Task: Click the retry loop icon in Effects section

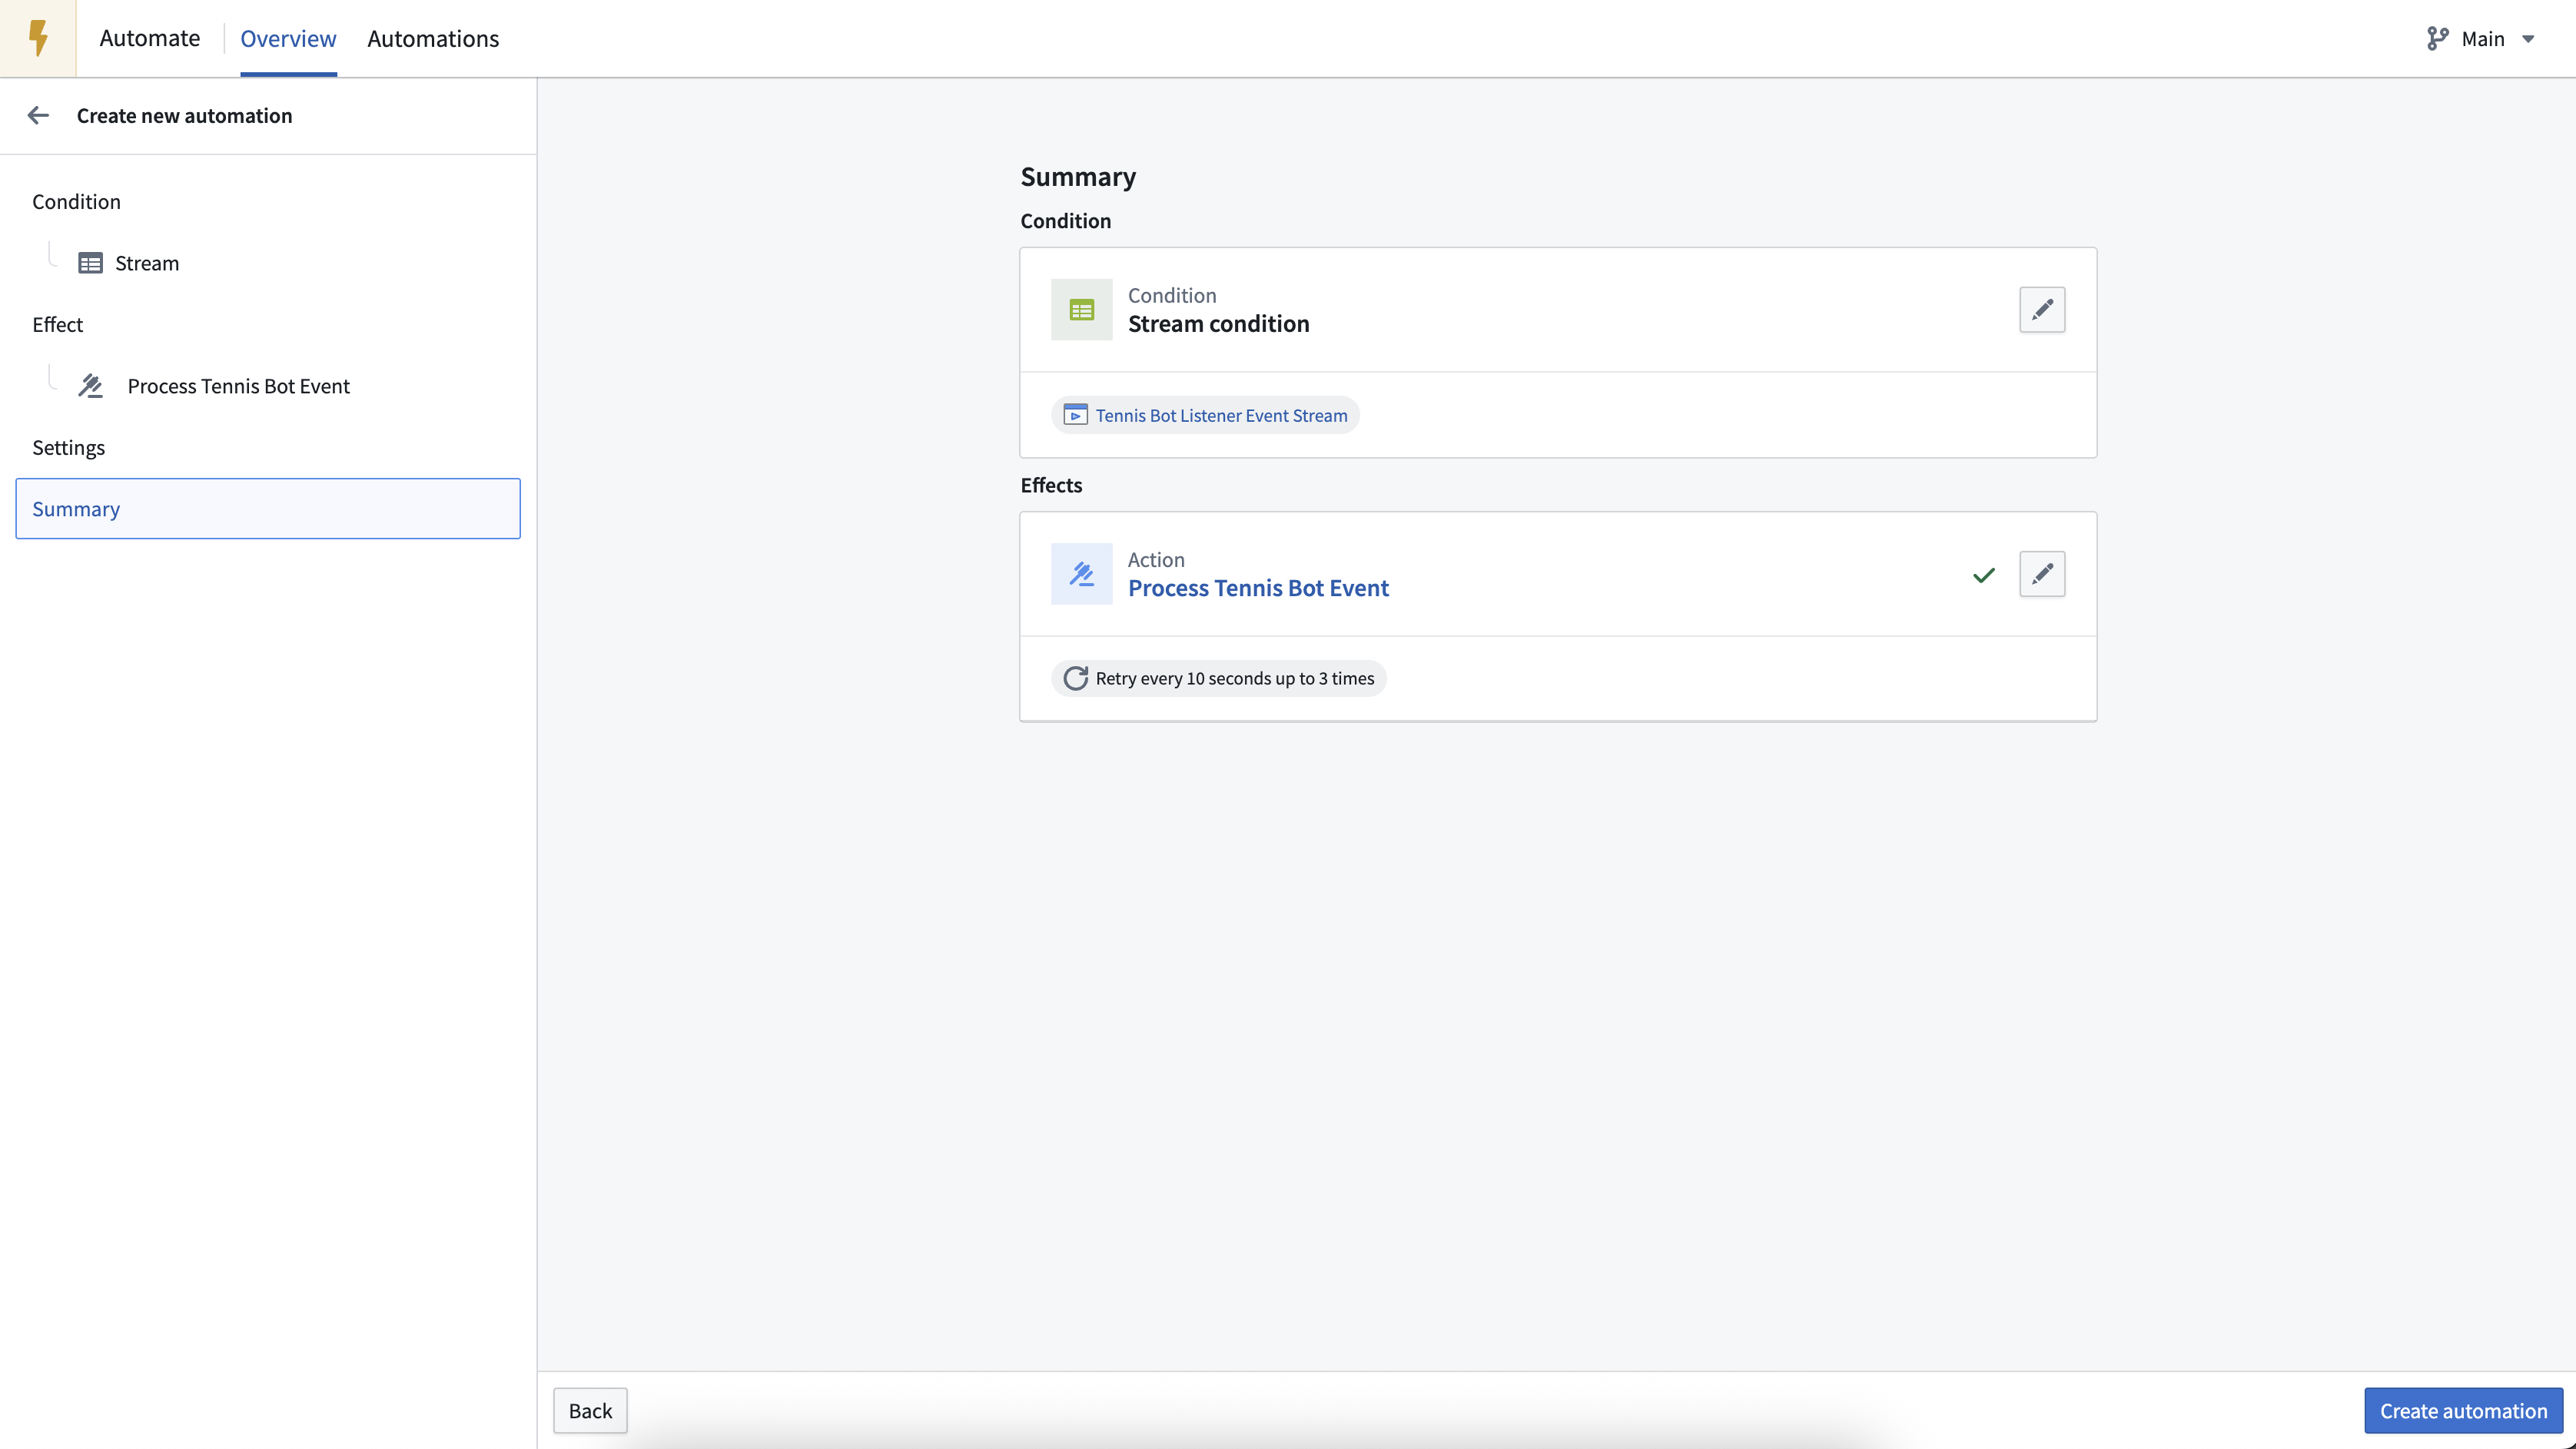Action: [x=1074, y=677]
